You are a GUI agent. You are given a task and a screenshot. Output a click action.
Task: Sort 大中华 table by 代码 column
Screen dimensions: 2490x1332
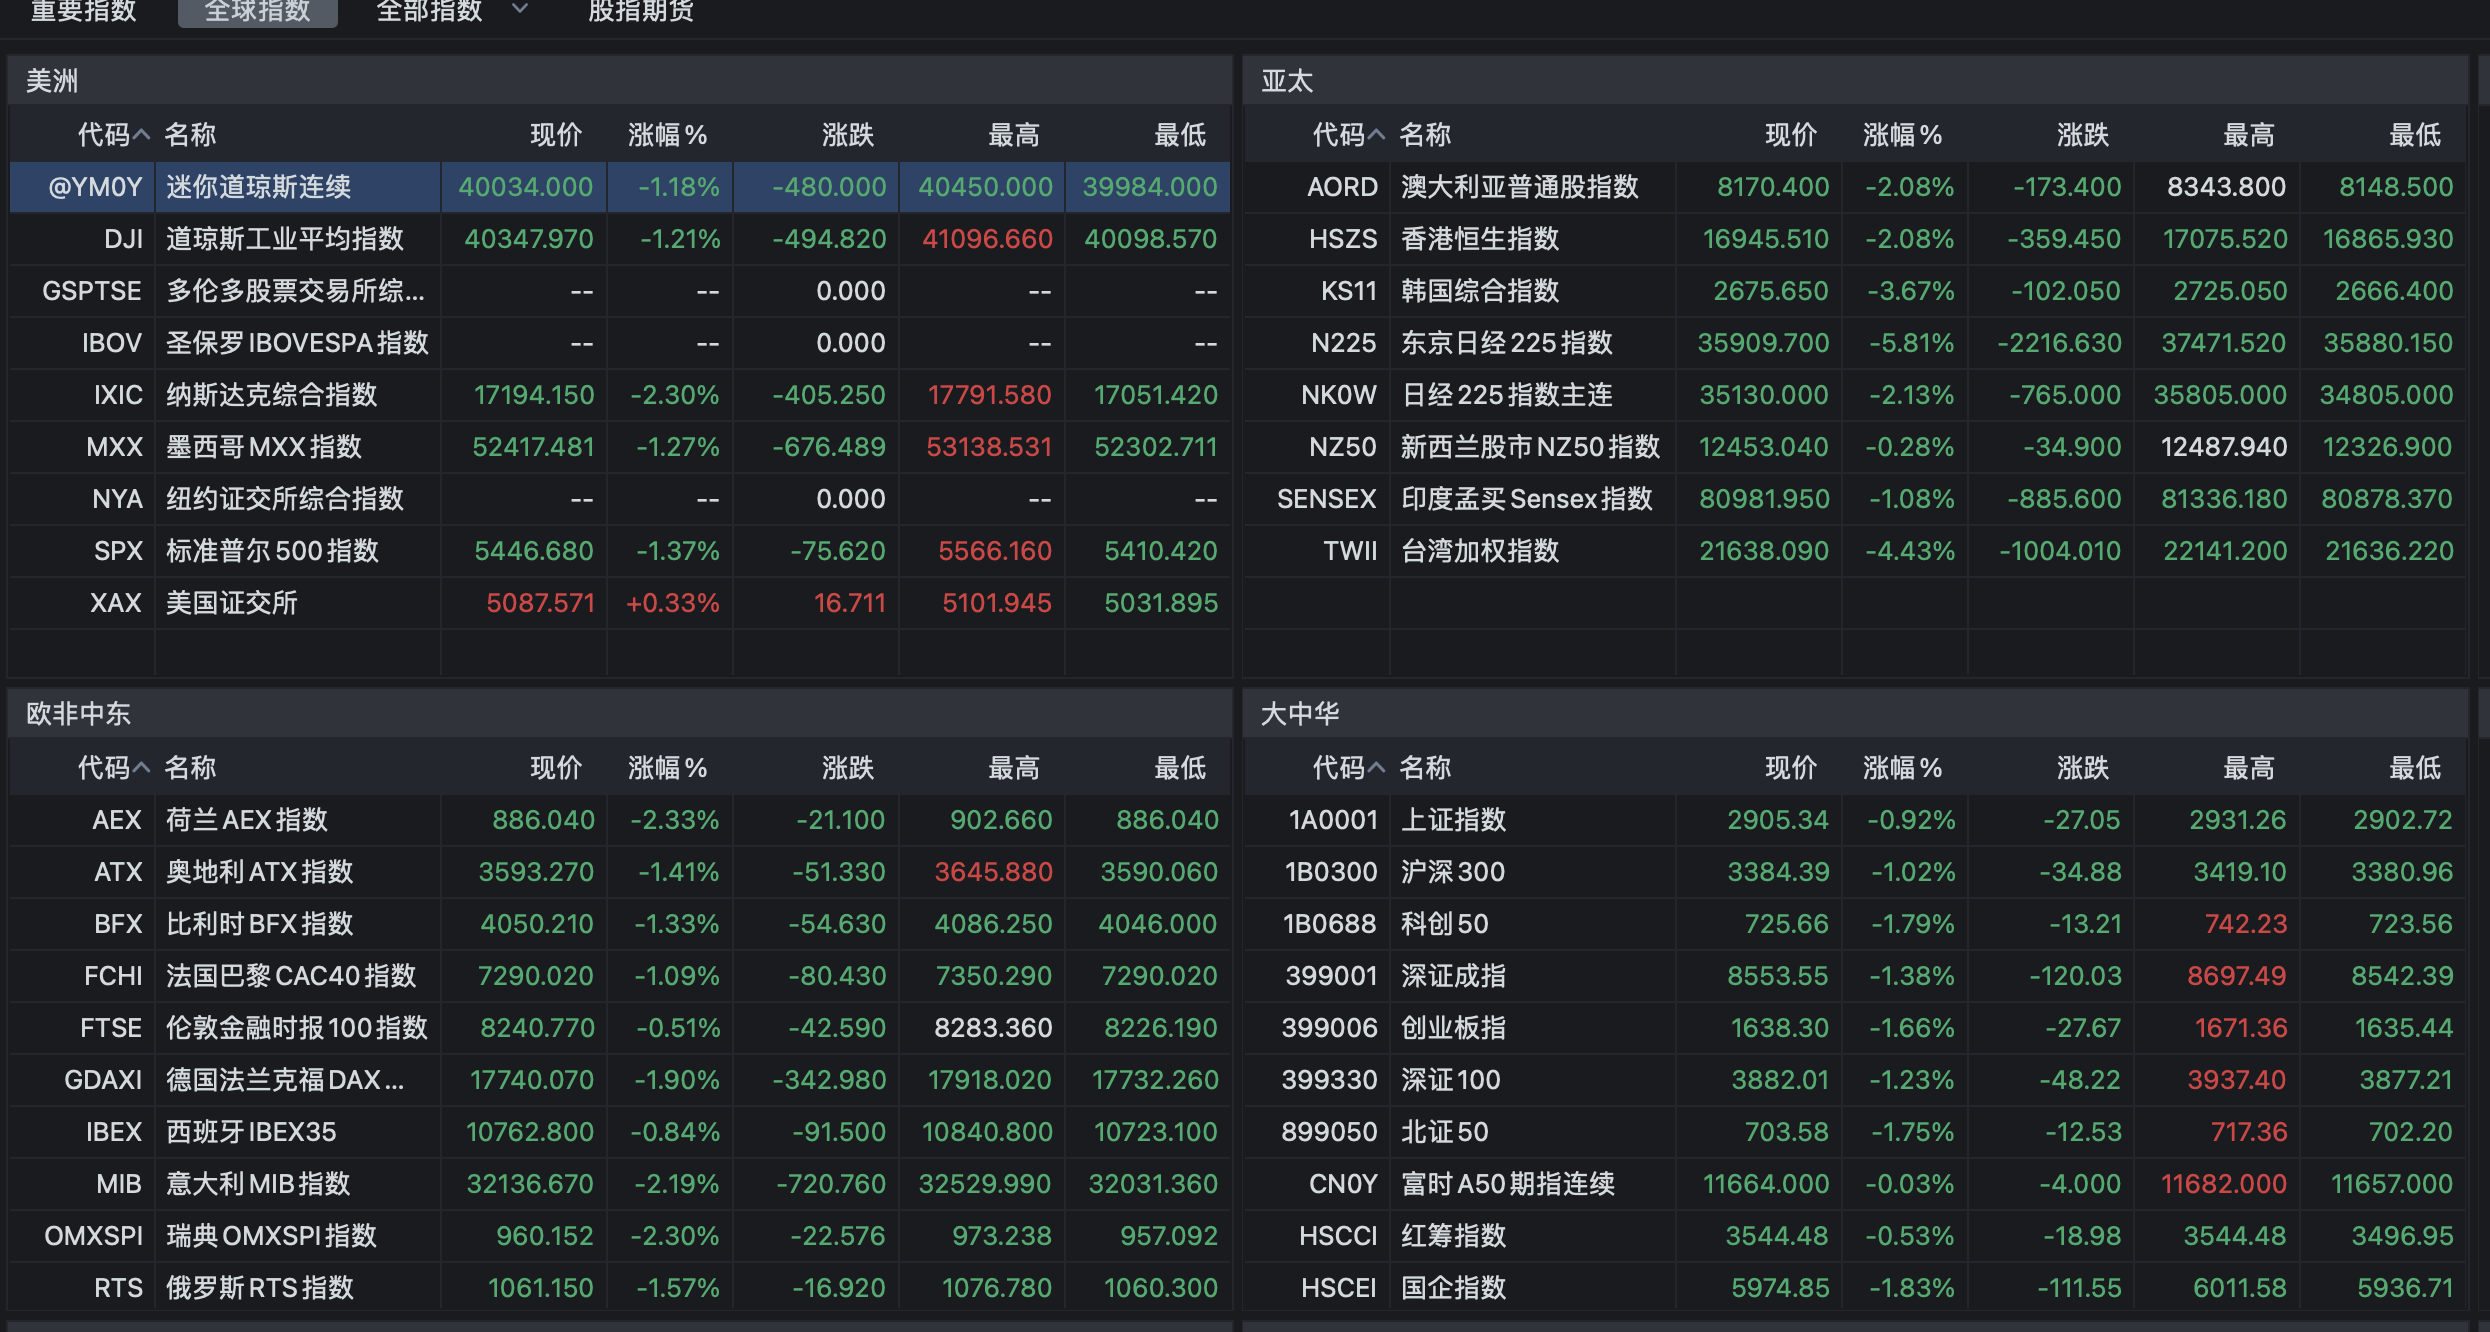[x=1348, y=768]
